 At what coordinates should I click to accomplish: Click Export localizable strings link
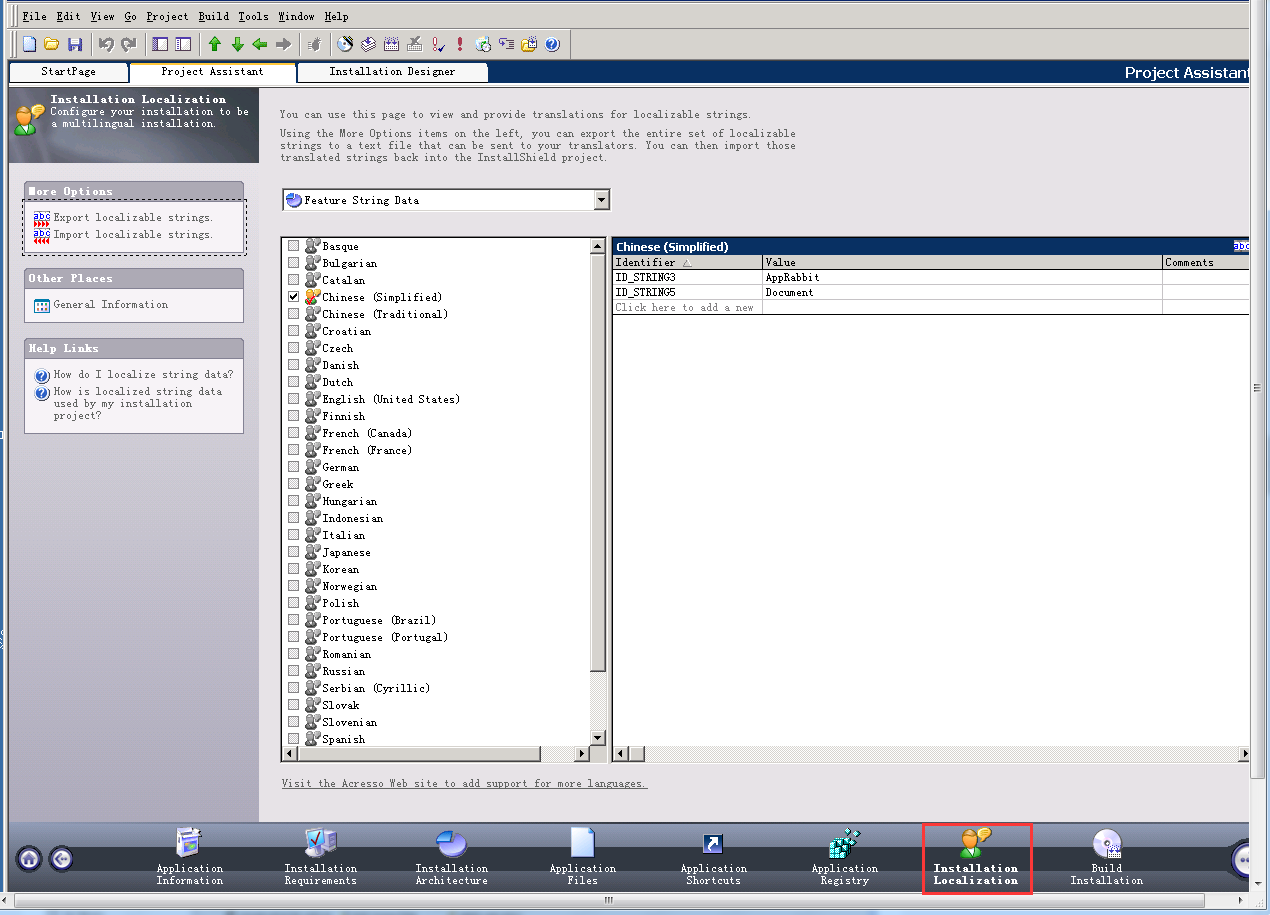(133, 217)
